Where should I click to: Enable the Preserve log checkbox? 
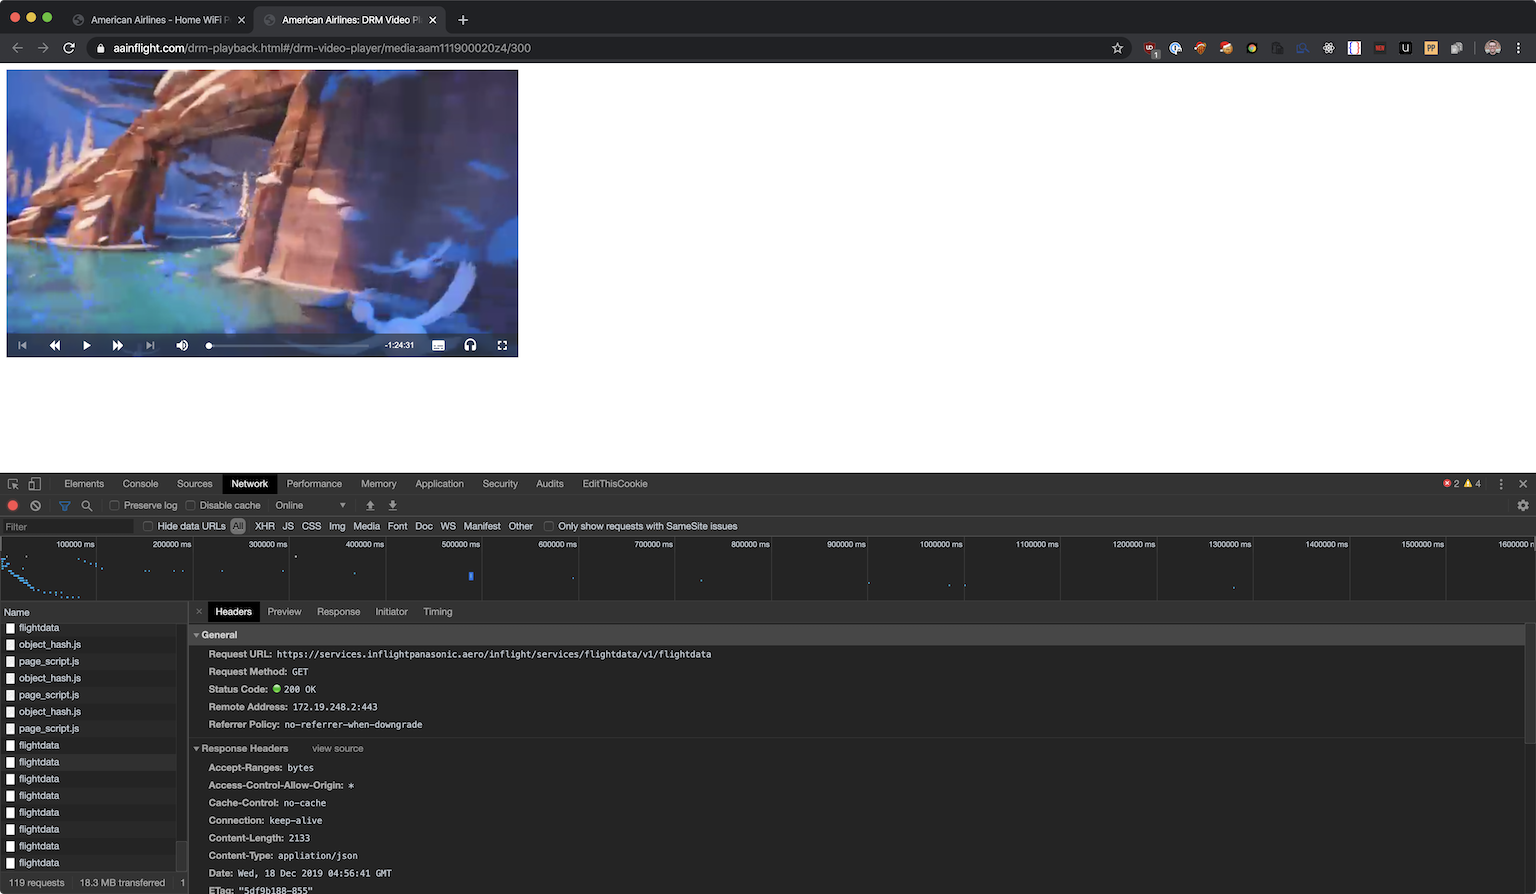click(x=114, y=506)
